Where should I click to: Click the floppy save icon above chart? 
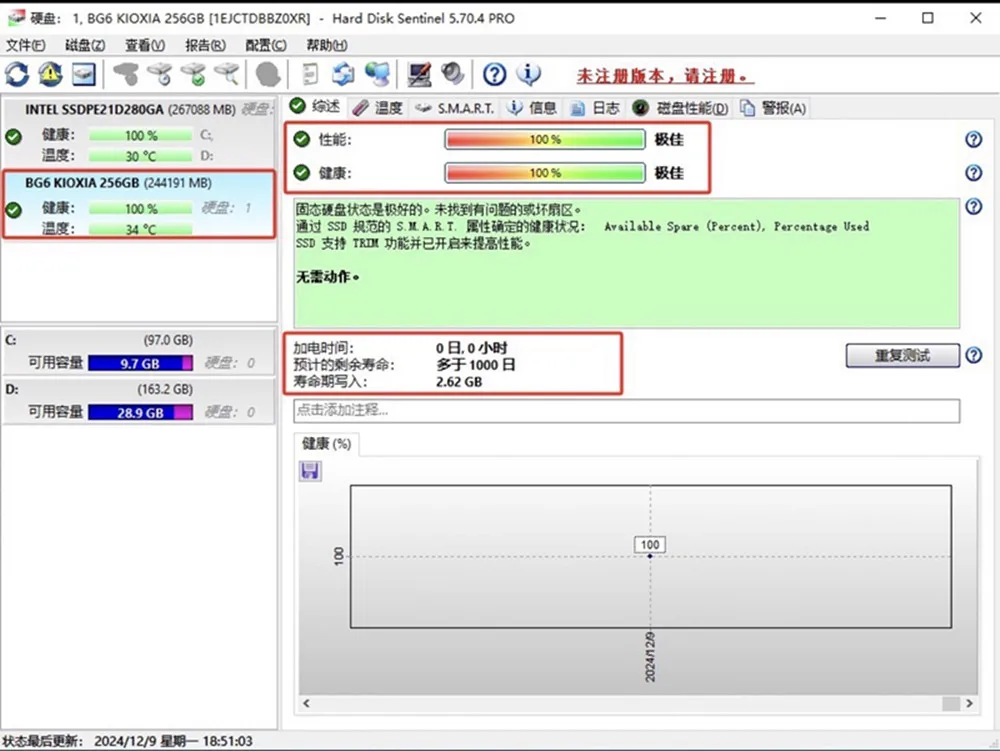pos(310,471)
